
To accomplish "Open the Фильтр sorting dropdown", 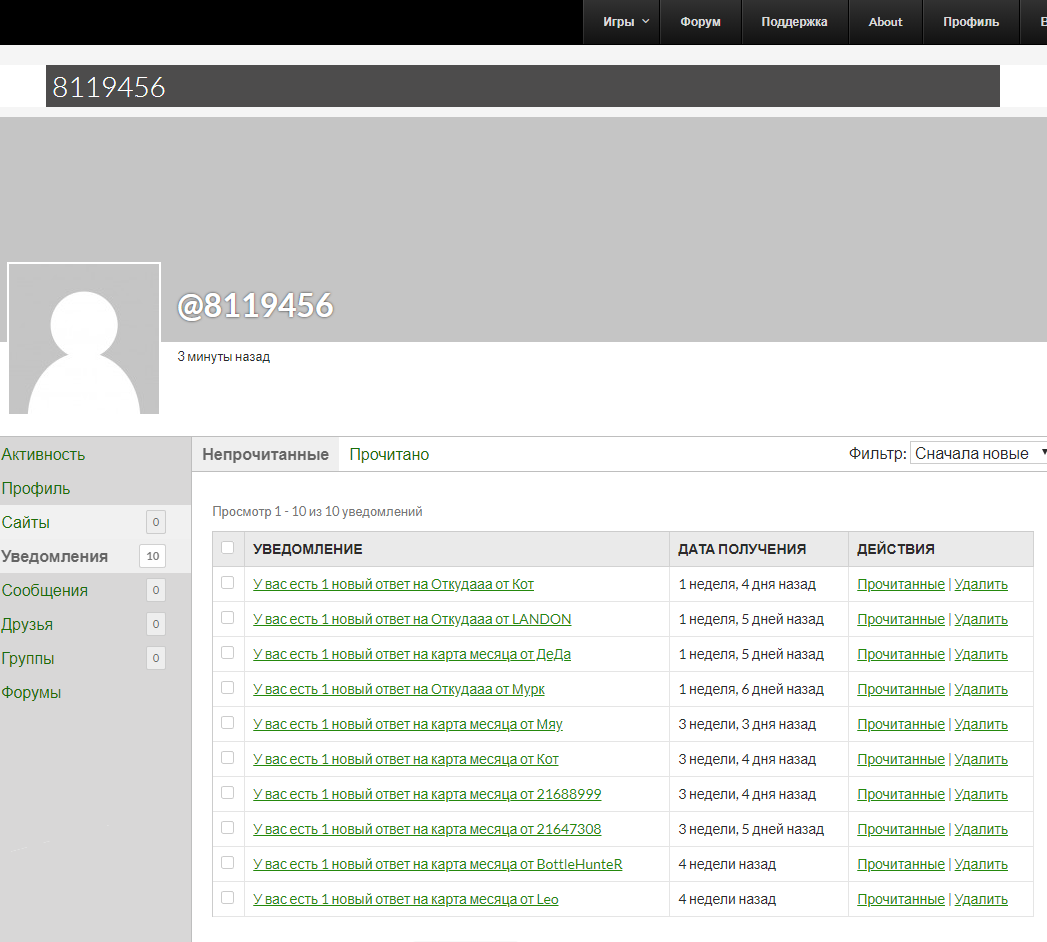I will [x=978, y=453].
